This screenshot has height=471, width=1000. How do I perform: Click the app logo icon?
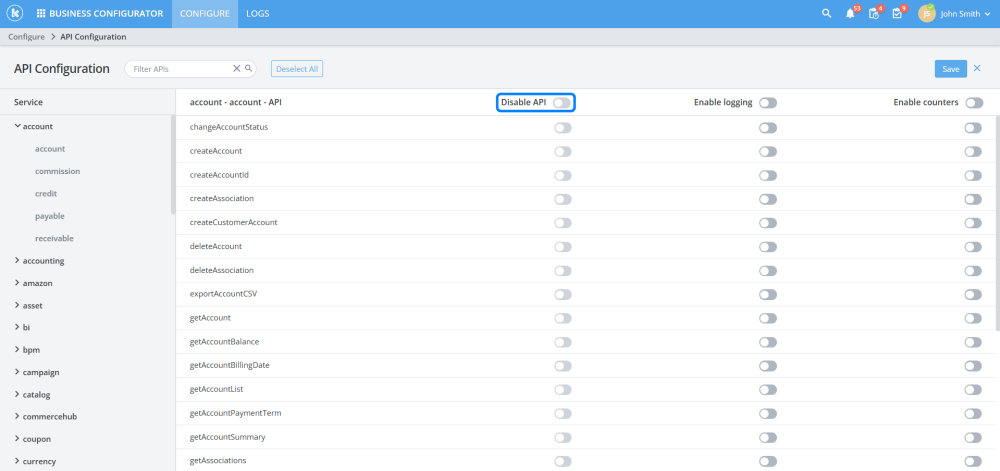[x=15, y=13]
